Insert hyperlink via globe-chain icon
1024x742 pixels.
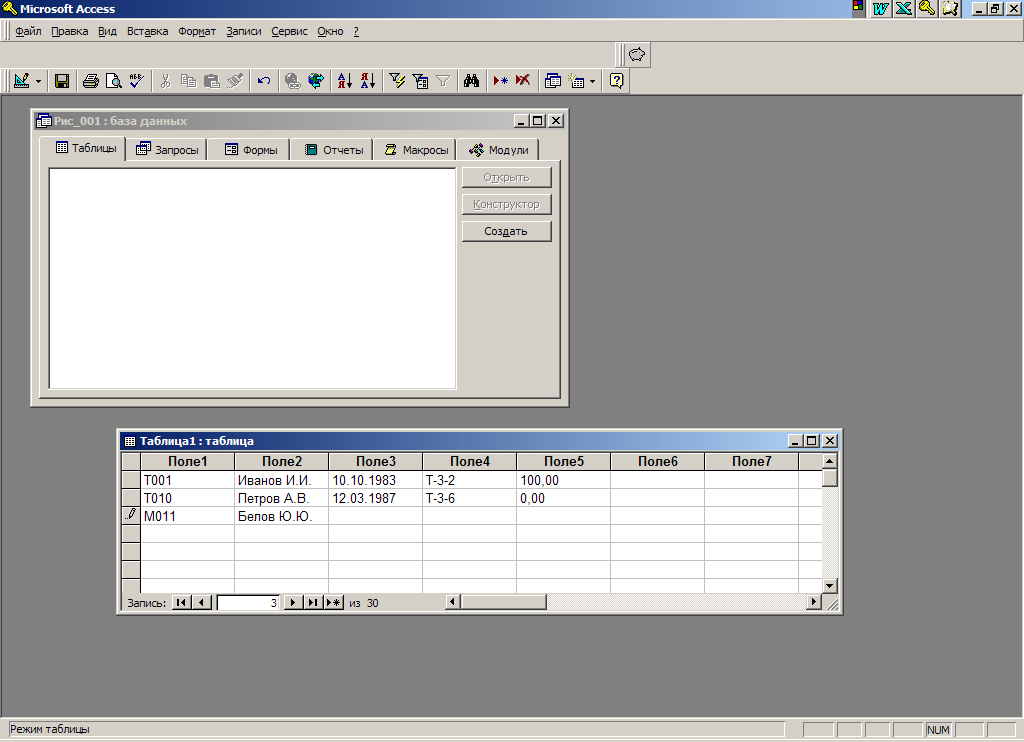[x=293, y=81]
